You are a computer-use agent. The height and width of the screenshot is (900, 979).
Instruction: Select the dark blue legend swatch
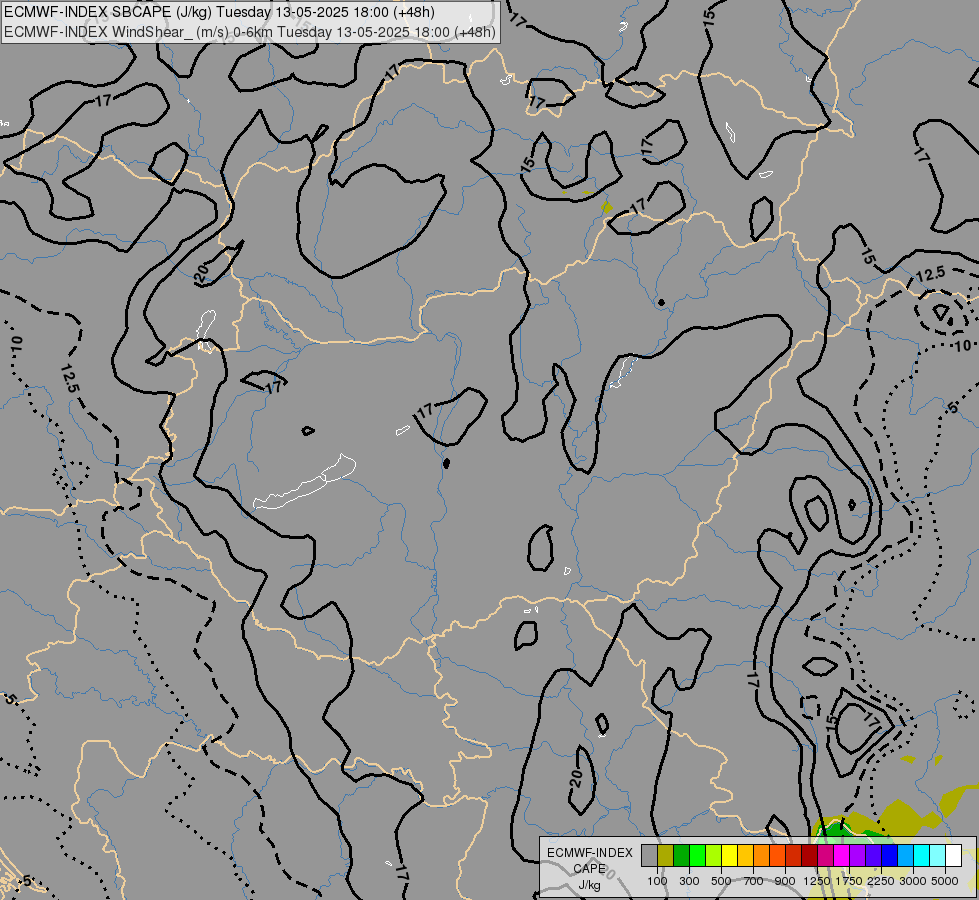tap(889, 855)
